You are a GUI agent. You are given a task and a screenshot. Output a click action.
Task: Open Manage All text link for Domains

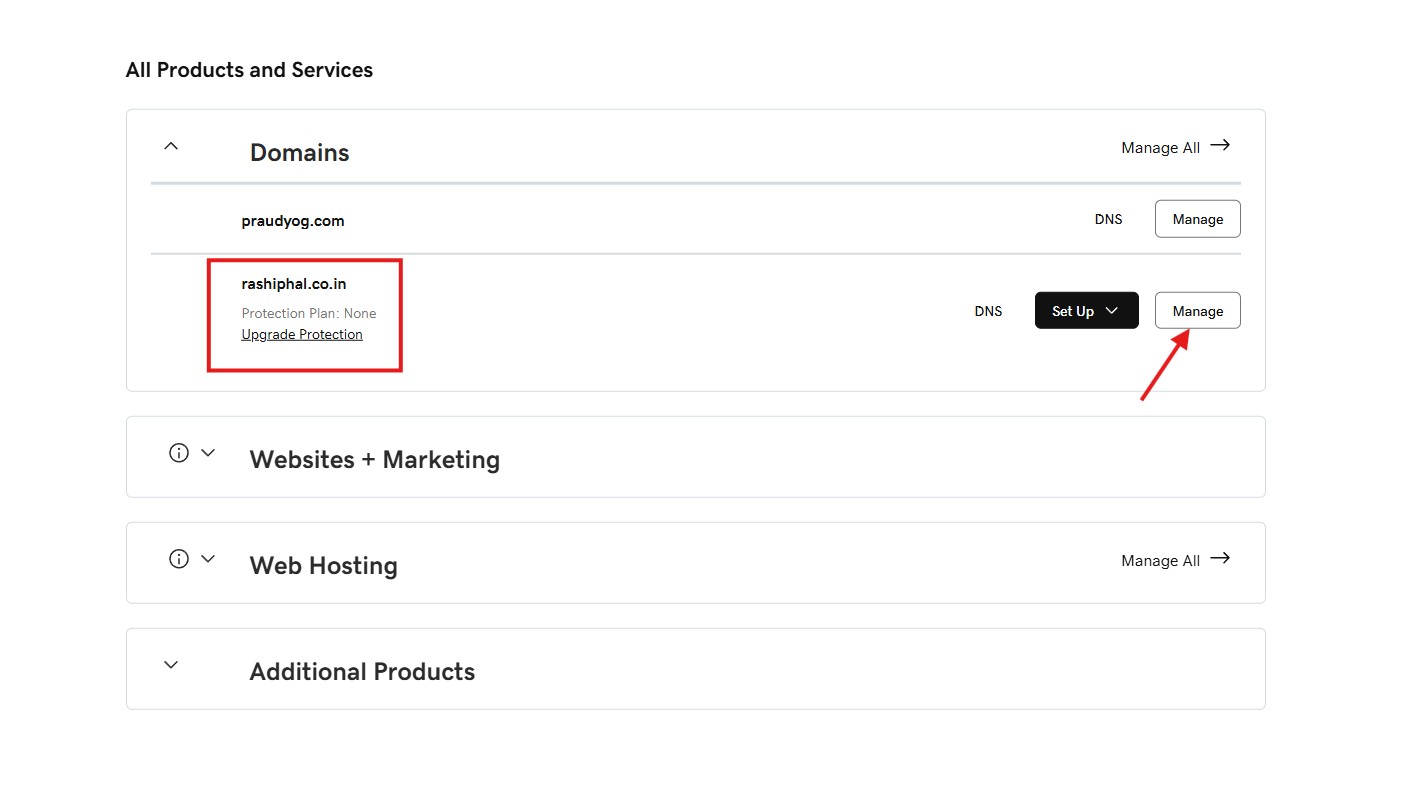coord(1160,148)
